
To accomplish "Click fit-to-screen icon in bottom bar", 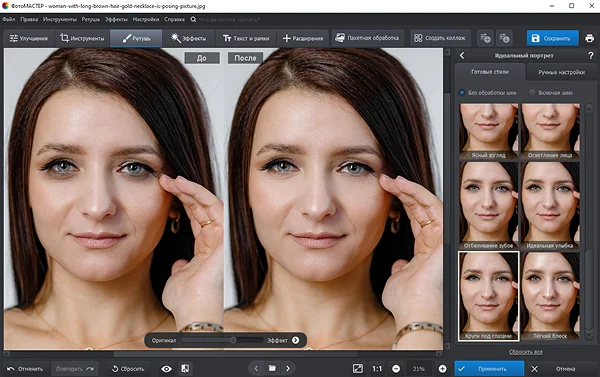I will [358, 369].
